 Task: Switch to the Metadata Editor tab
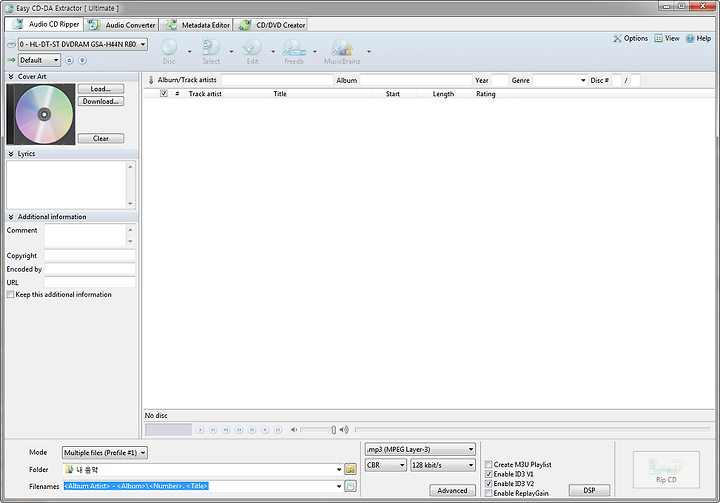coord(197,25)
